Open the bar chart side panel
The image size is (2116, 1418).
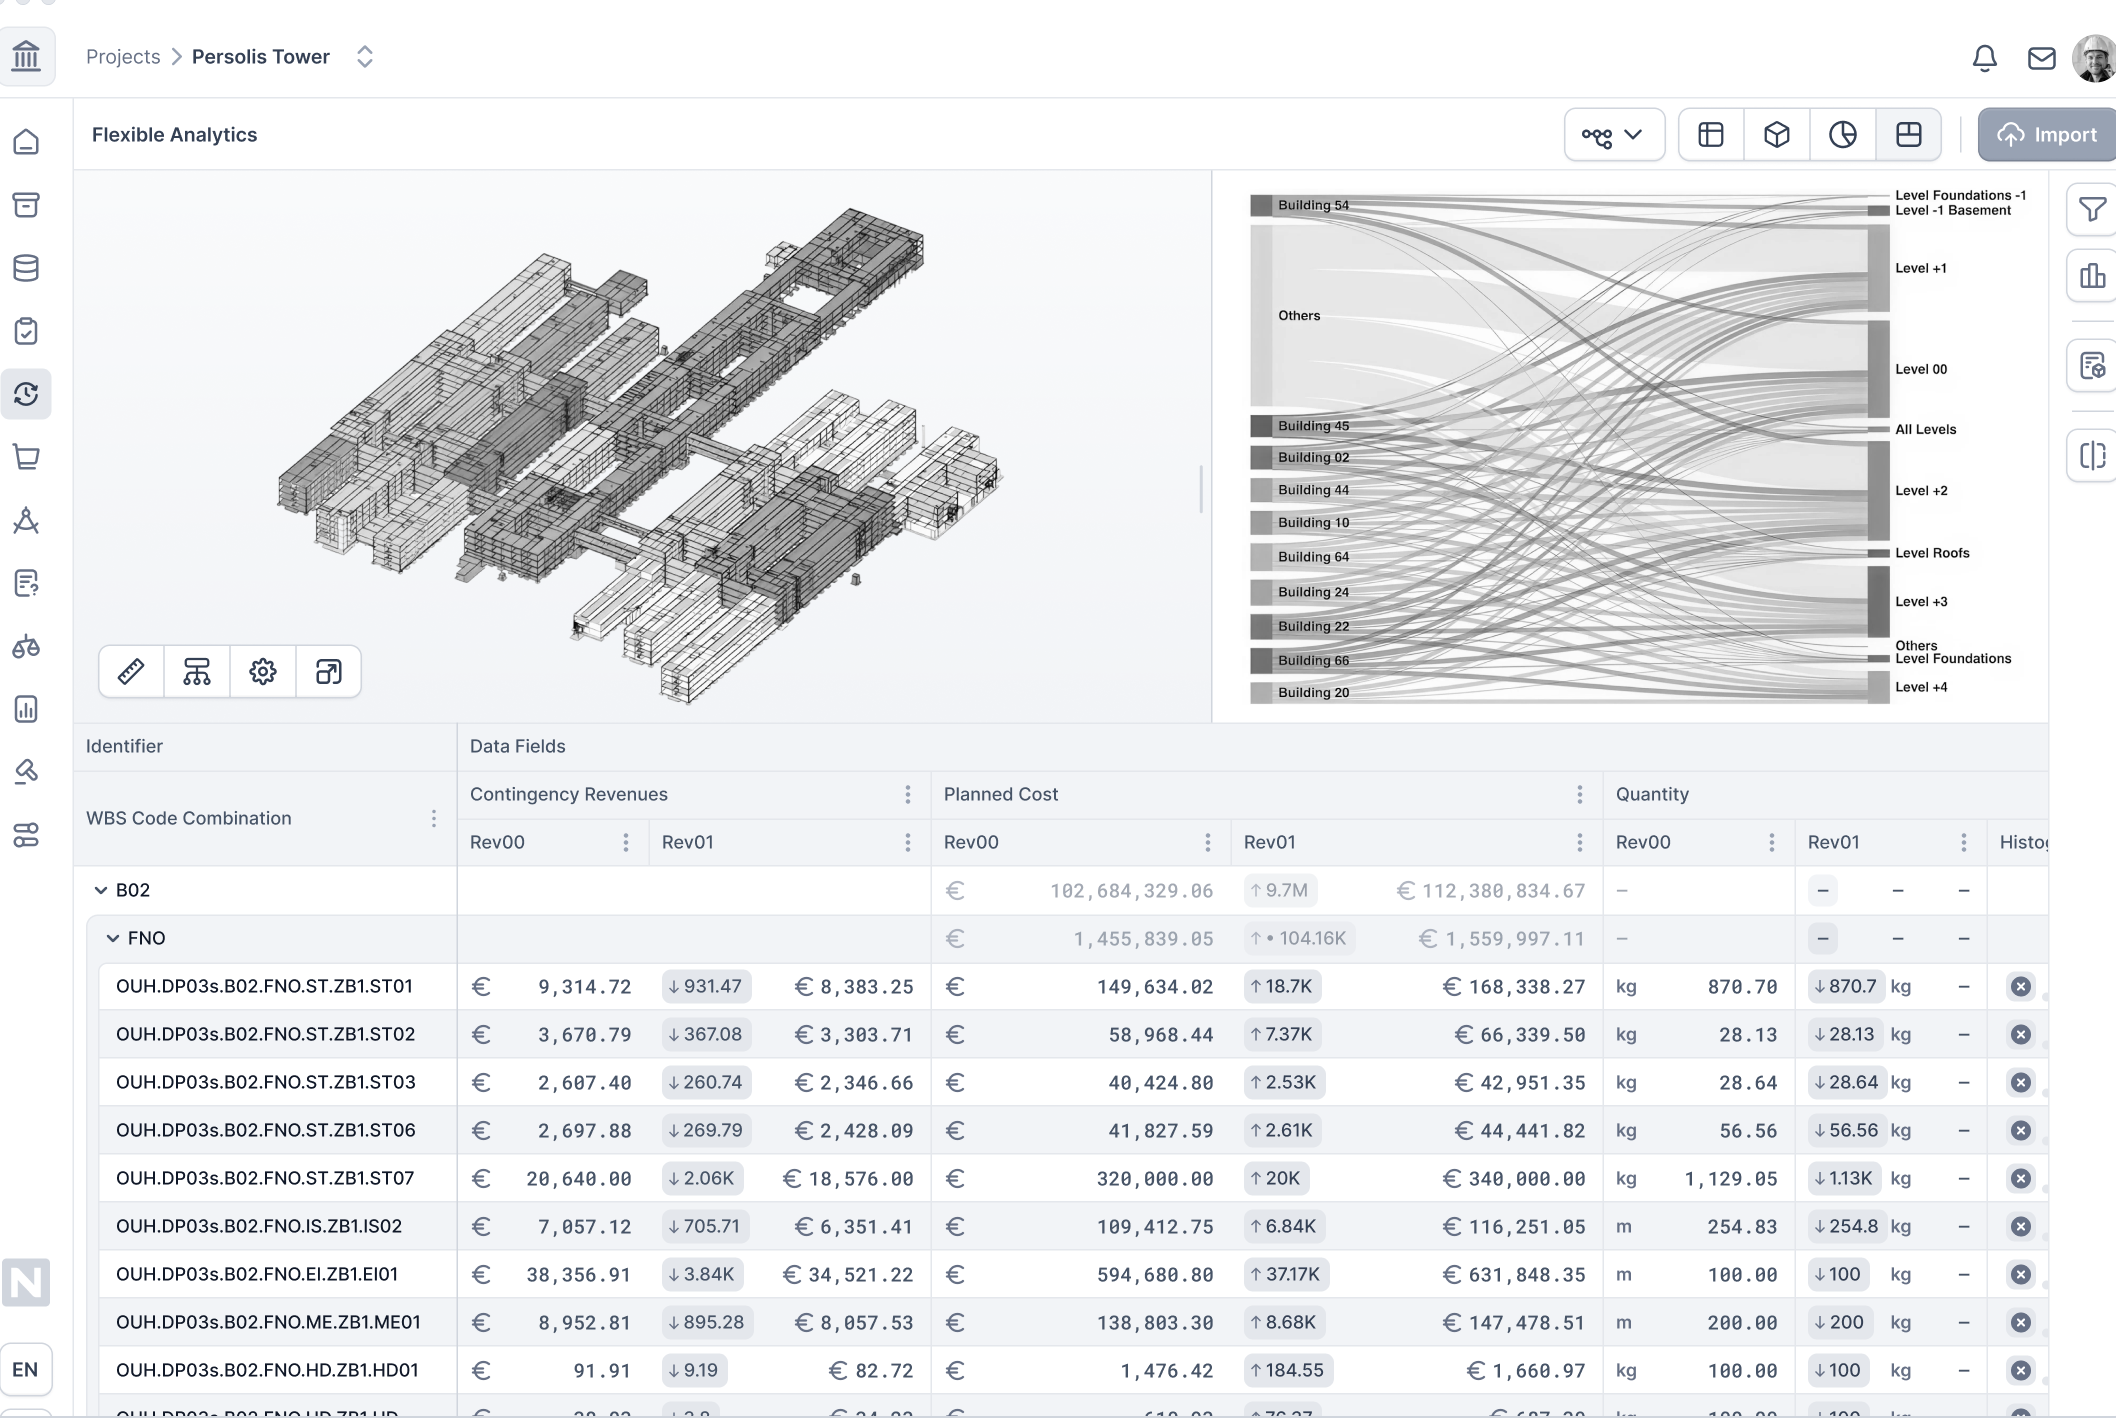[x=2092, y=275]
